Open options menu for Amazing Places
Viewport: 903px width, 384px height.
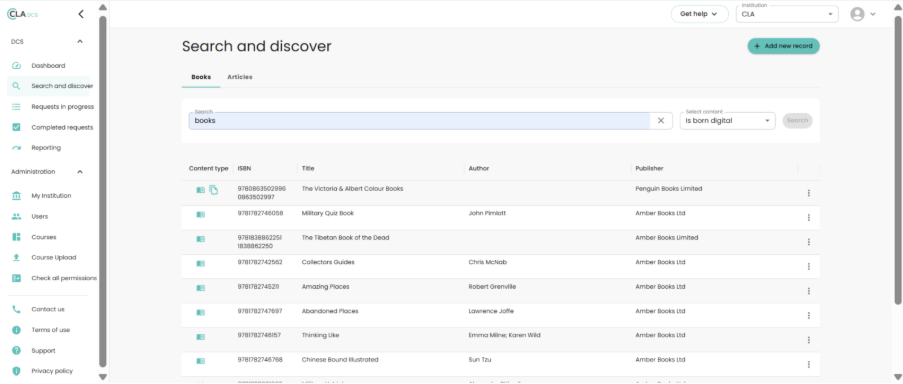click(x=809, y=291)
